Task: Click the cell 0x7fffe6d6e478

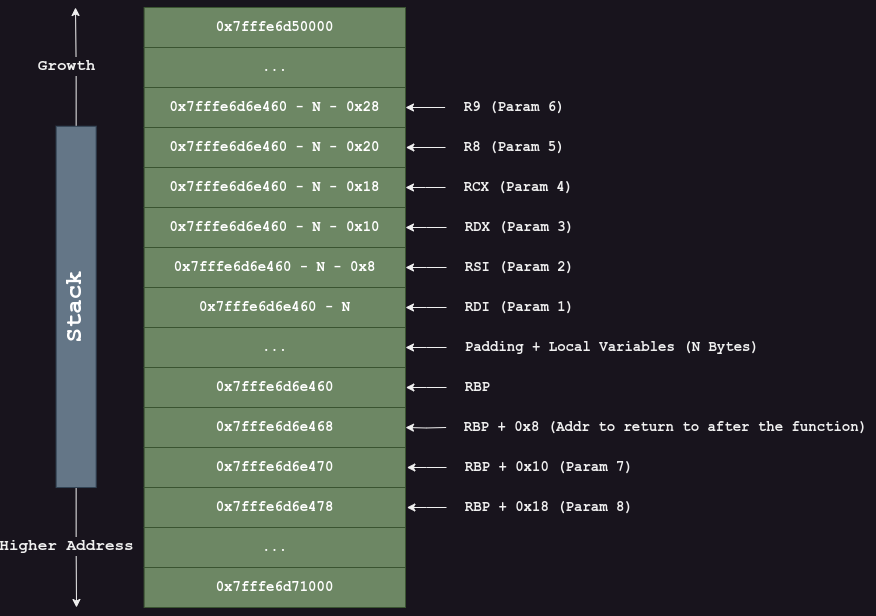Action: point(274,507)
